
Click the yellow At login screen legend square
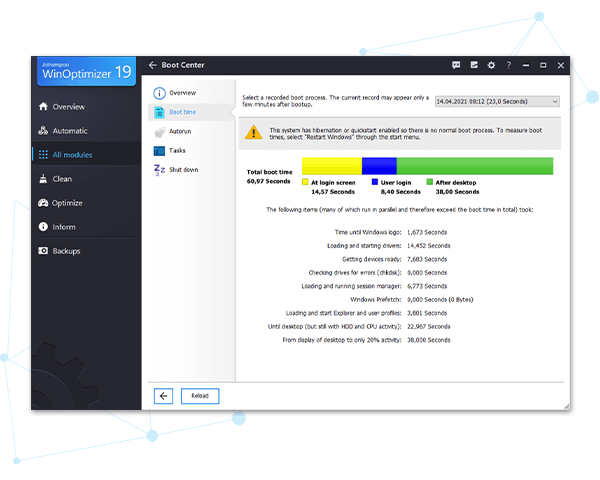pyautogui.click(x=305, y=182)
